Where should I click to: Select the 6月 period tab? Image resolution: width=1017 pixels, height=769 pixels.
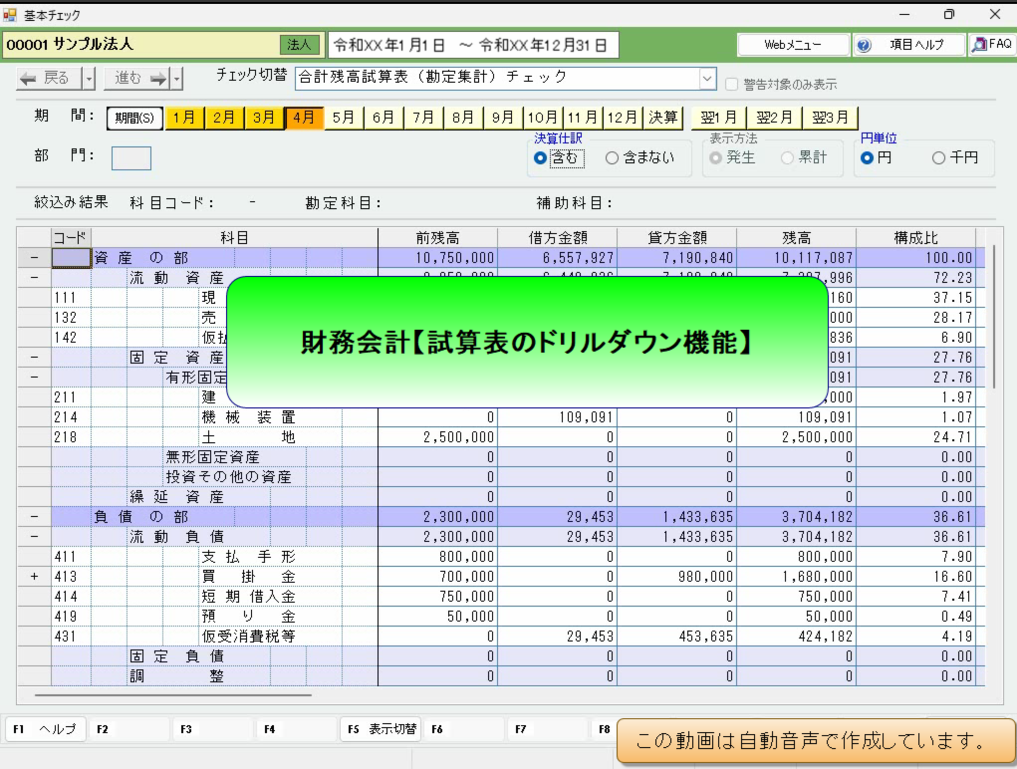click(x=384, y=118)
